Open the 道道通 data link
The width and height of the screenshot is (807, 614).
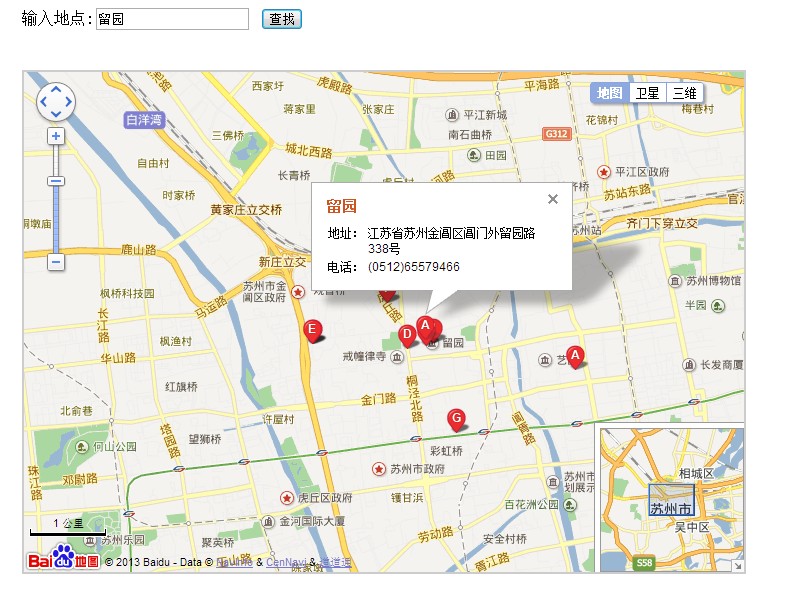pyautogui.click(x=336, y=562)
